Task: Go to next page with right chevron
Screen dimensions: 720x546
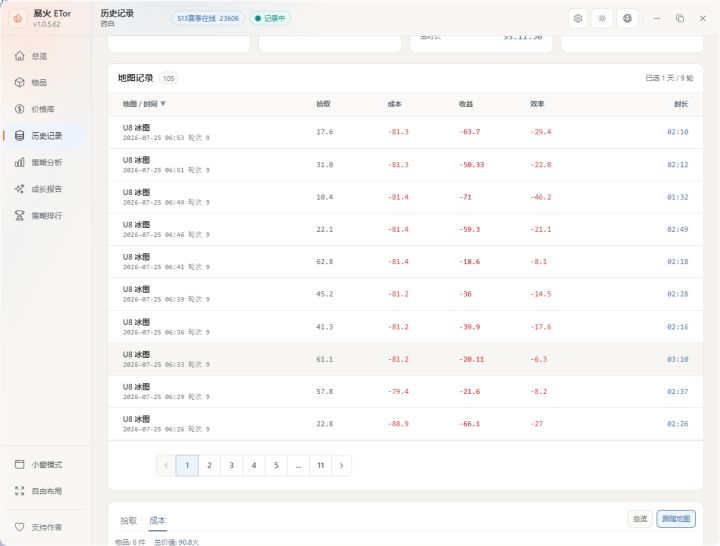Action: [341, 465]
